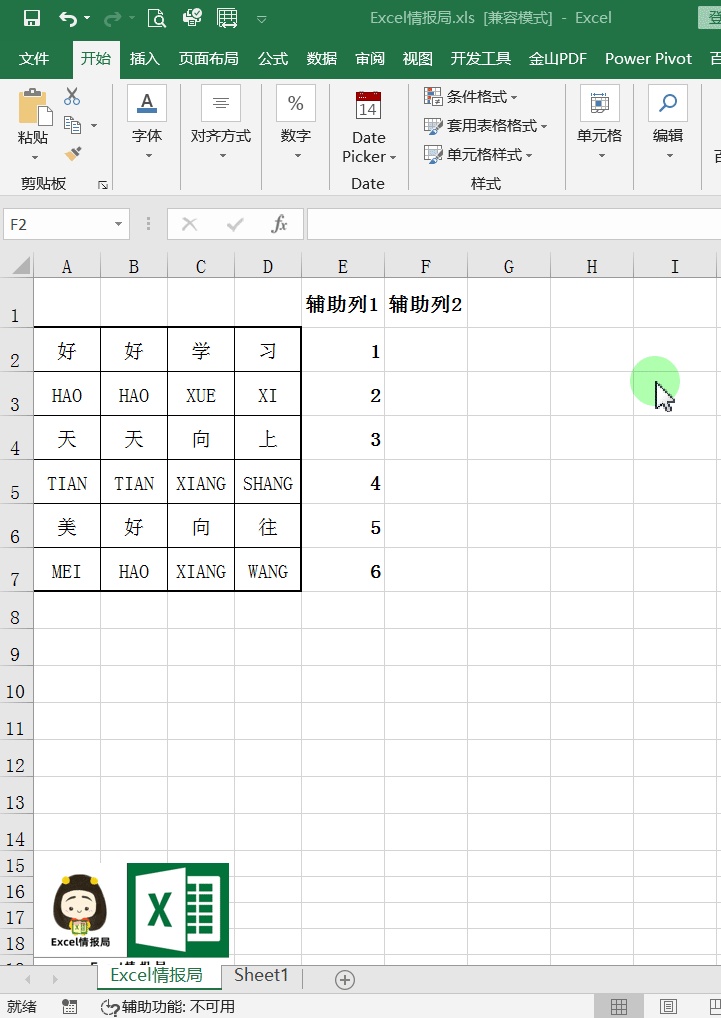Click the macro record status bar icon
Viewport: 721px width, 1018px height.
point(69,1006)
